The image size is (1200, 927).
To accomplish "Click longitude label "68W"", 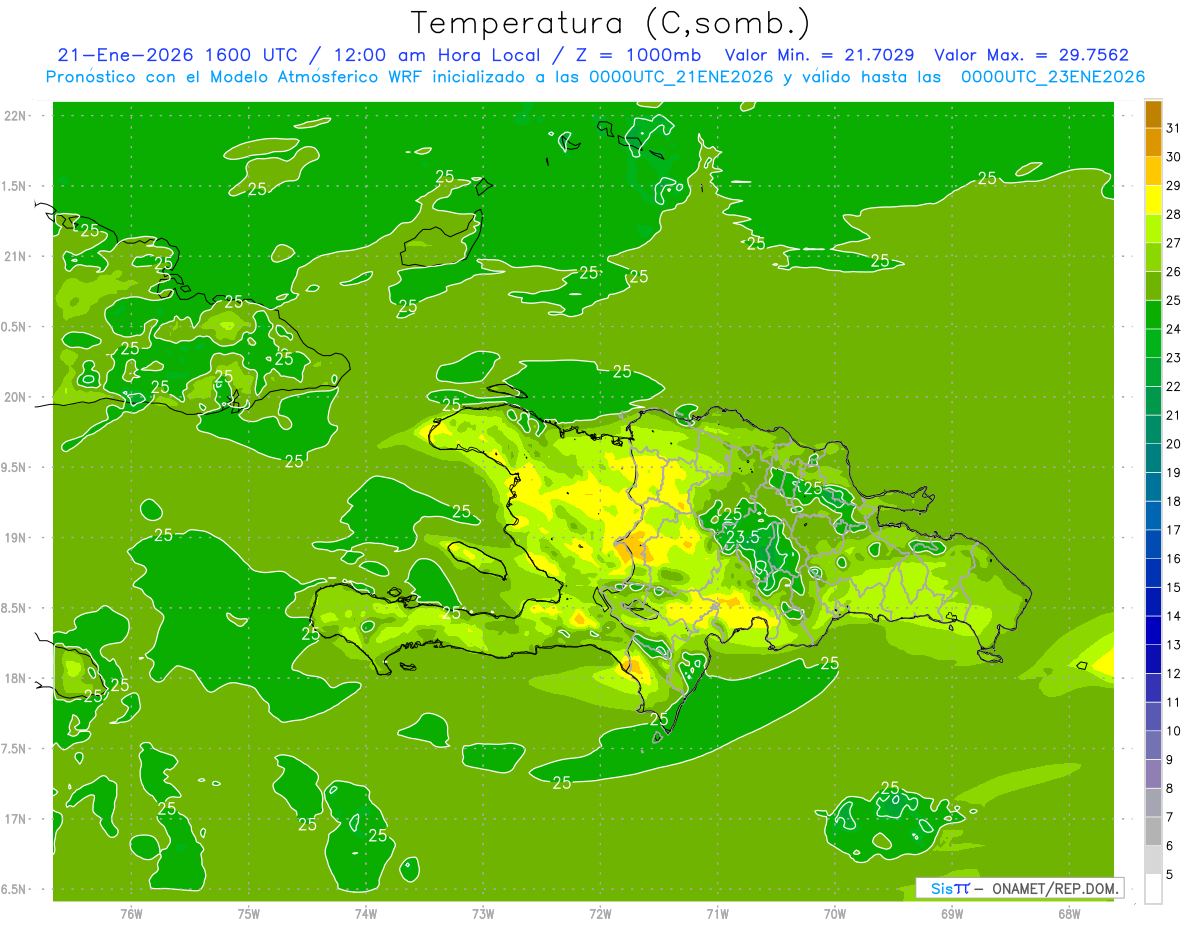I will (x=1069, y=914).
